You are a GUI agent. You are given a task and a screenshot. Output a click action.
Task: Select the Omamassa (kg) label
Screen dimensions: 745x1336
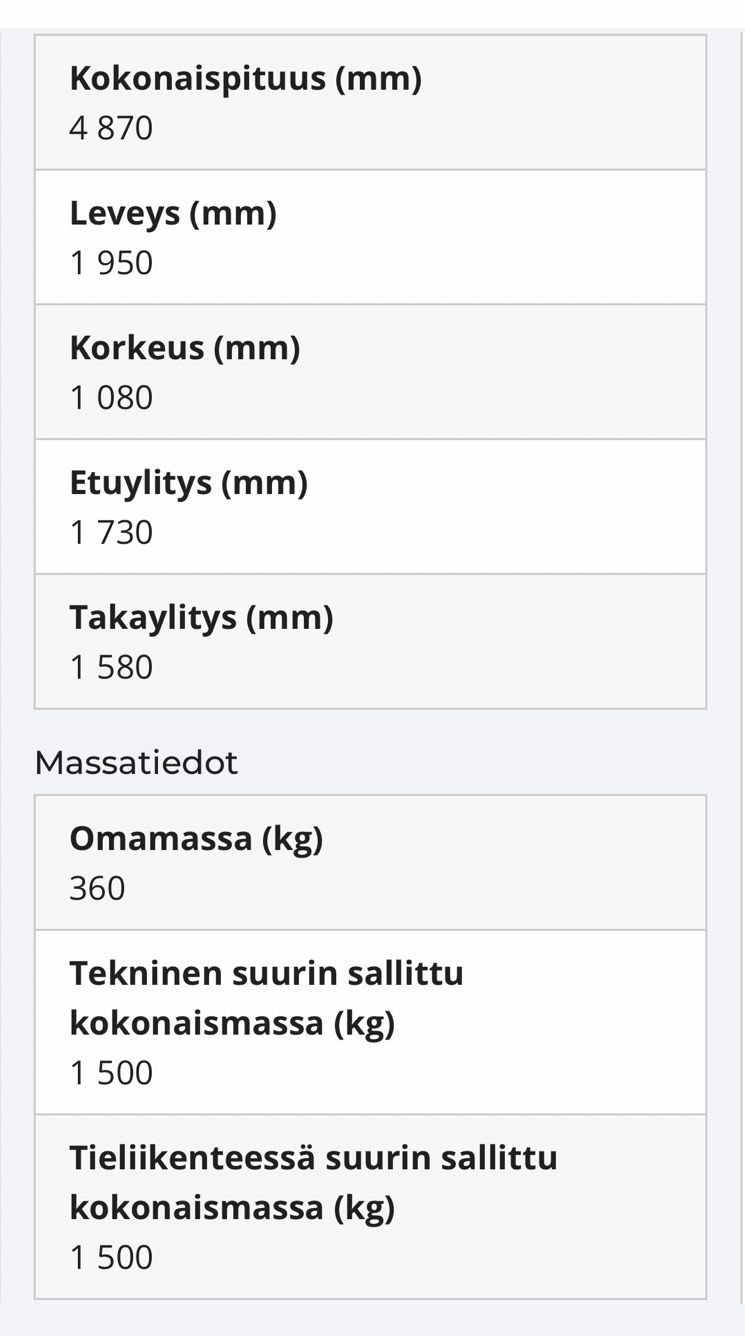(196, 839)
